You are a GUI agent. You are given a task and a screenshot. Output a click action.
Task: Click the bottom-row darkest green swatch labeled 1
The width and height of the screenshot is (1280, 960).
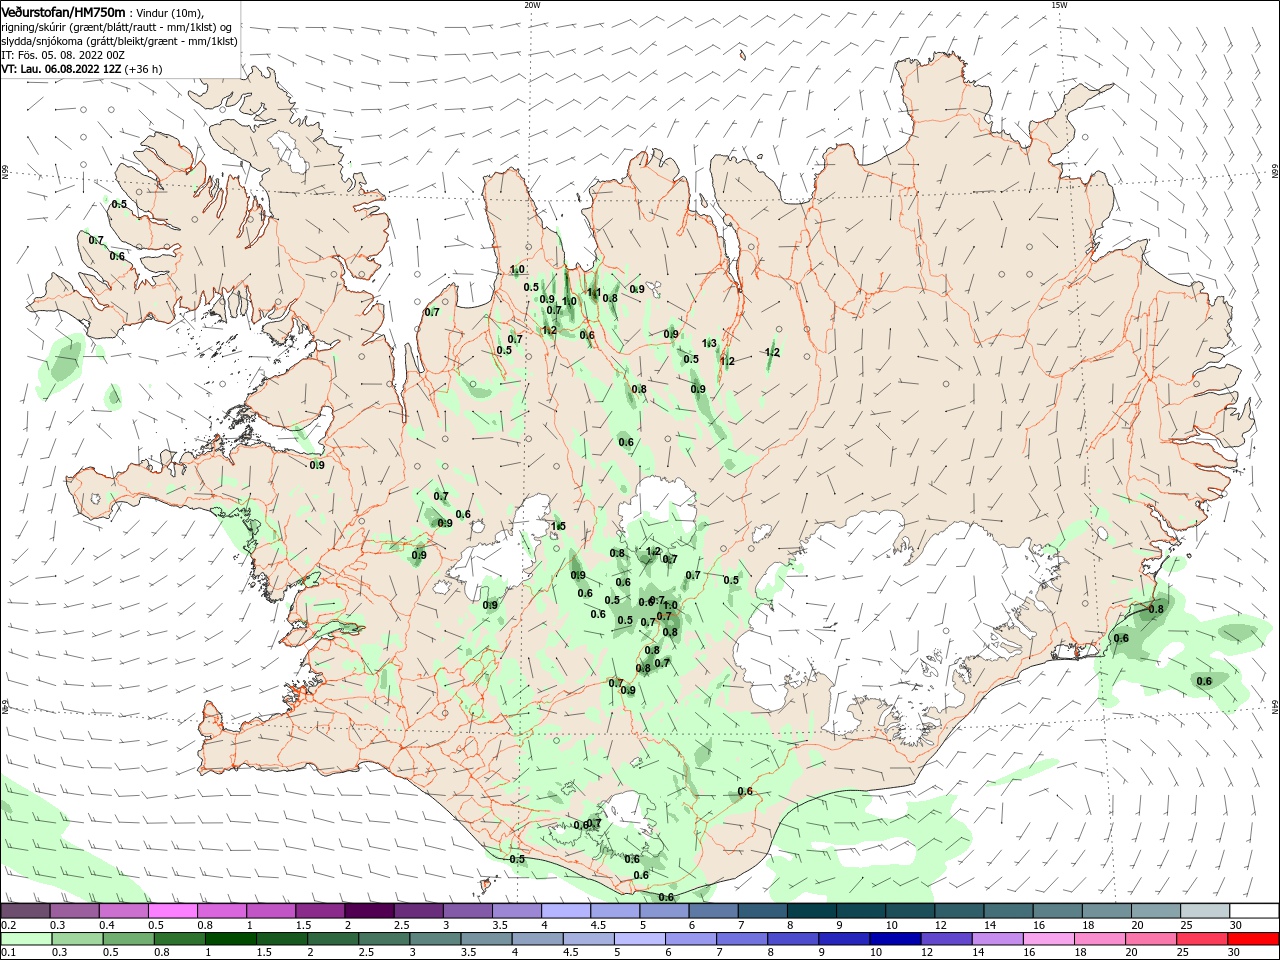tap(230, 939)
